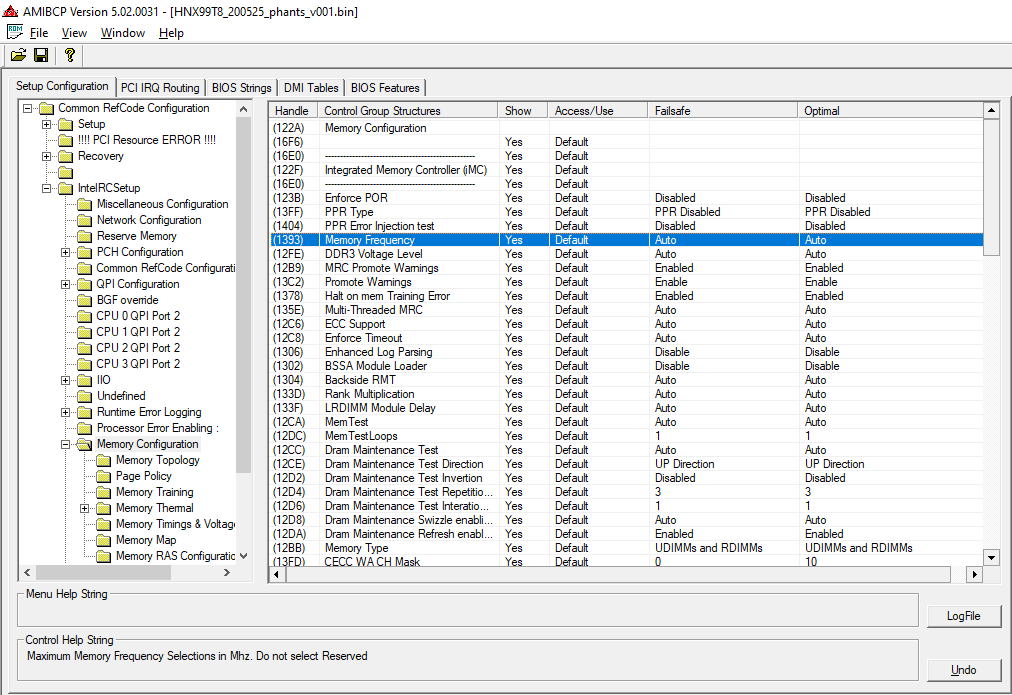Click table horizontal scroll right arrow
This screenshot has width=1012, height=695.
pyautogui.click(x=974, y=574)
